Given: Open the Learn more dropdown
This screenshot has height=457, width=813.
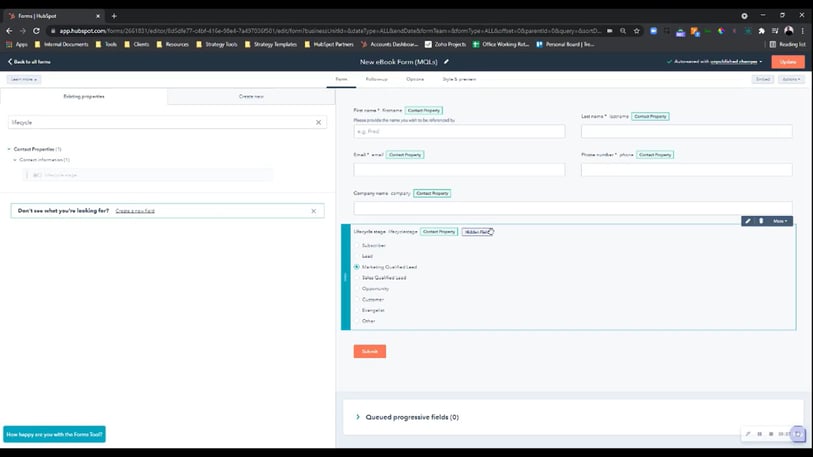Looking at the screenshot, I should [x=24, y=79].
